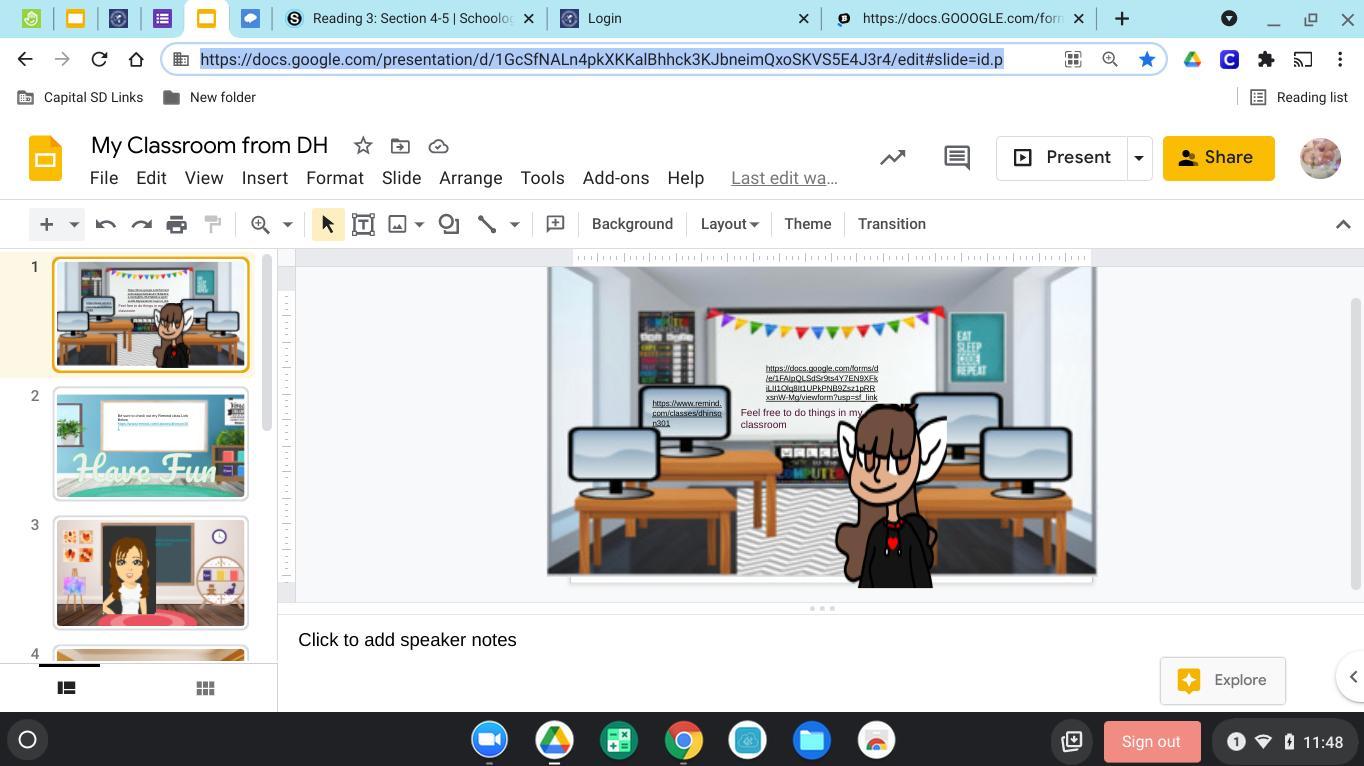Undo the last action
The width and height of the screenshot is (1364, 766).
105,224
